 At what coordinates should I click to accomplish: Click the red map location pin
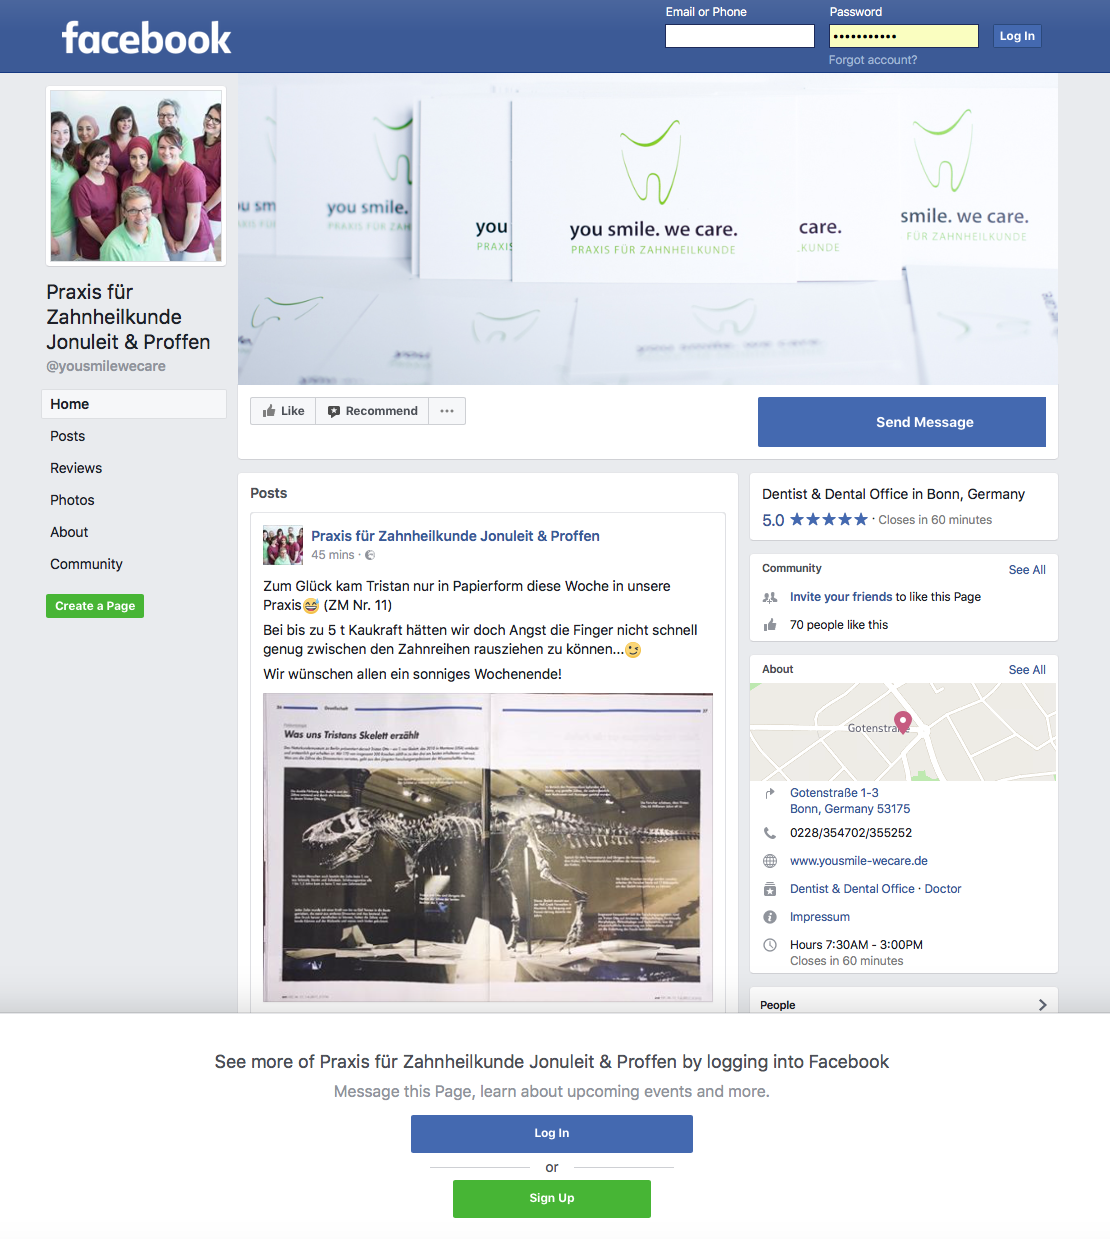[x=903, y=722]
